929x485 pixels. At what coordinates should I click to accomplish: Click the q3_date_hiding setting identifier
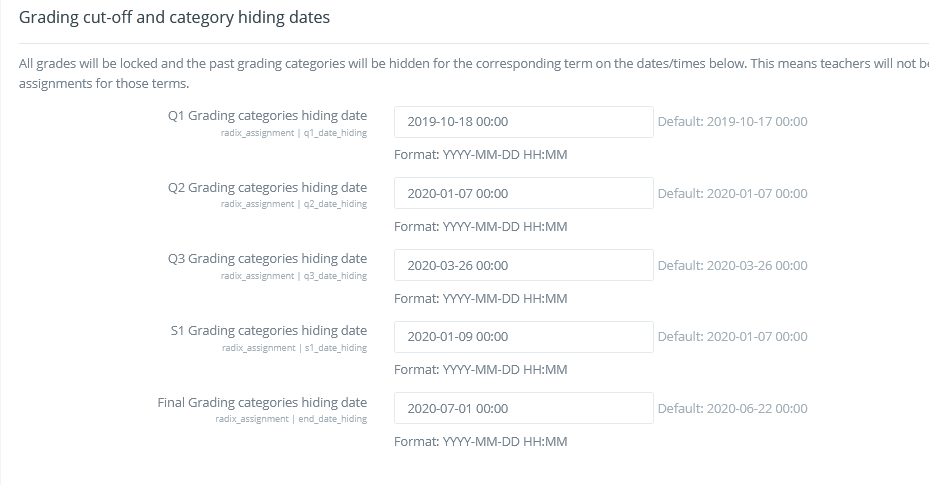click(x=335, y=276)
